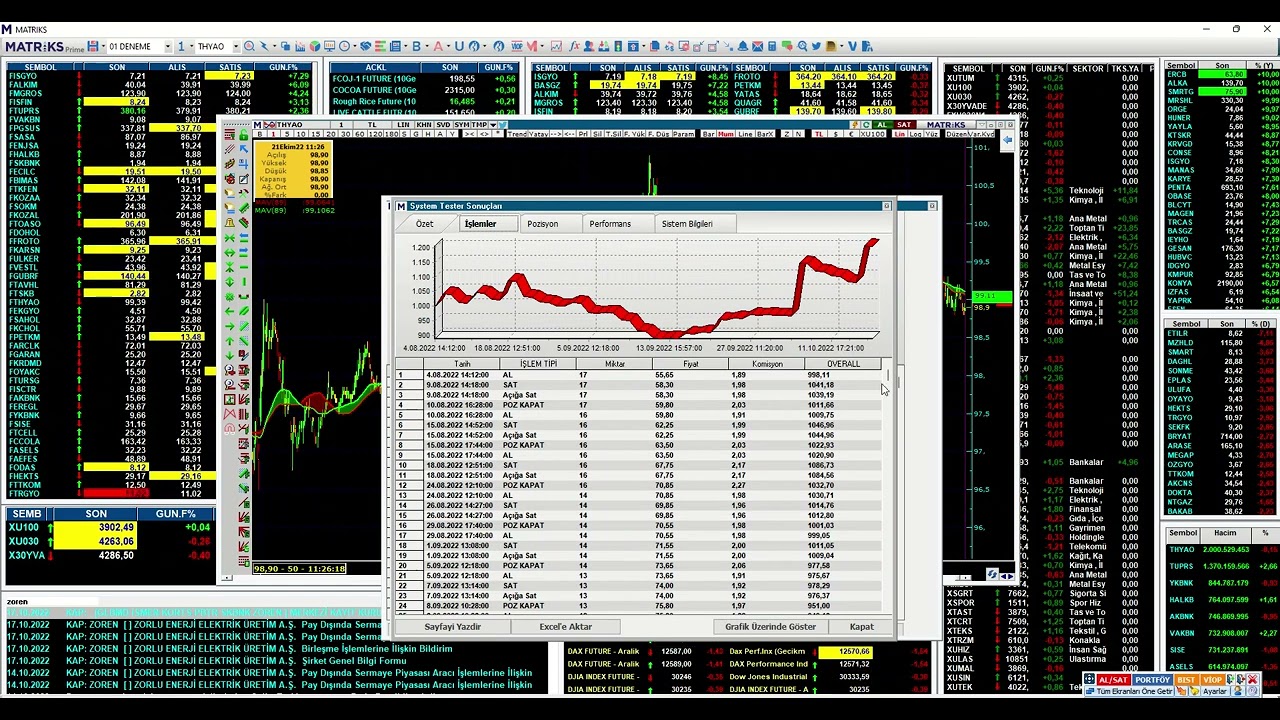
Task: Click the Sayfayı Yazdır button
Action: (x=453, y=627)
